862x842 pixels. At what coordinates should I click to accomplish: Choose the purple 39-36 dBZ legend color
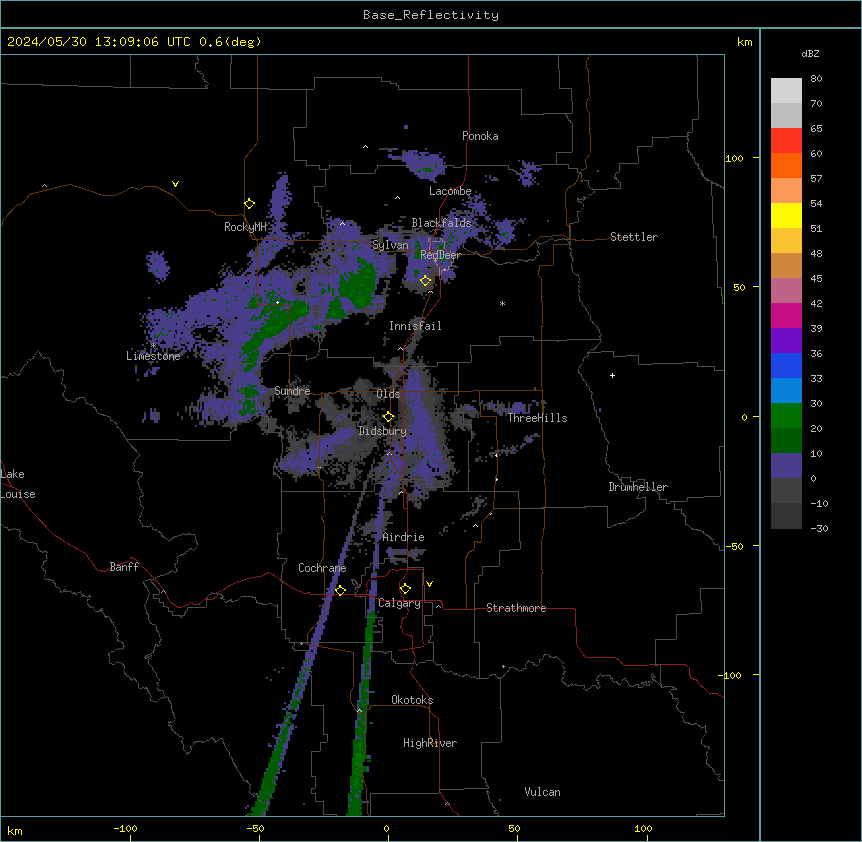click(x=786, y=341)
